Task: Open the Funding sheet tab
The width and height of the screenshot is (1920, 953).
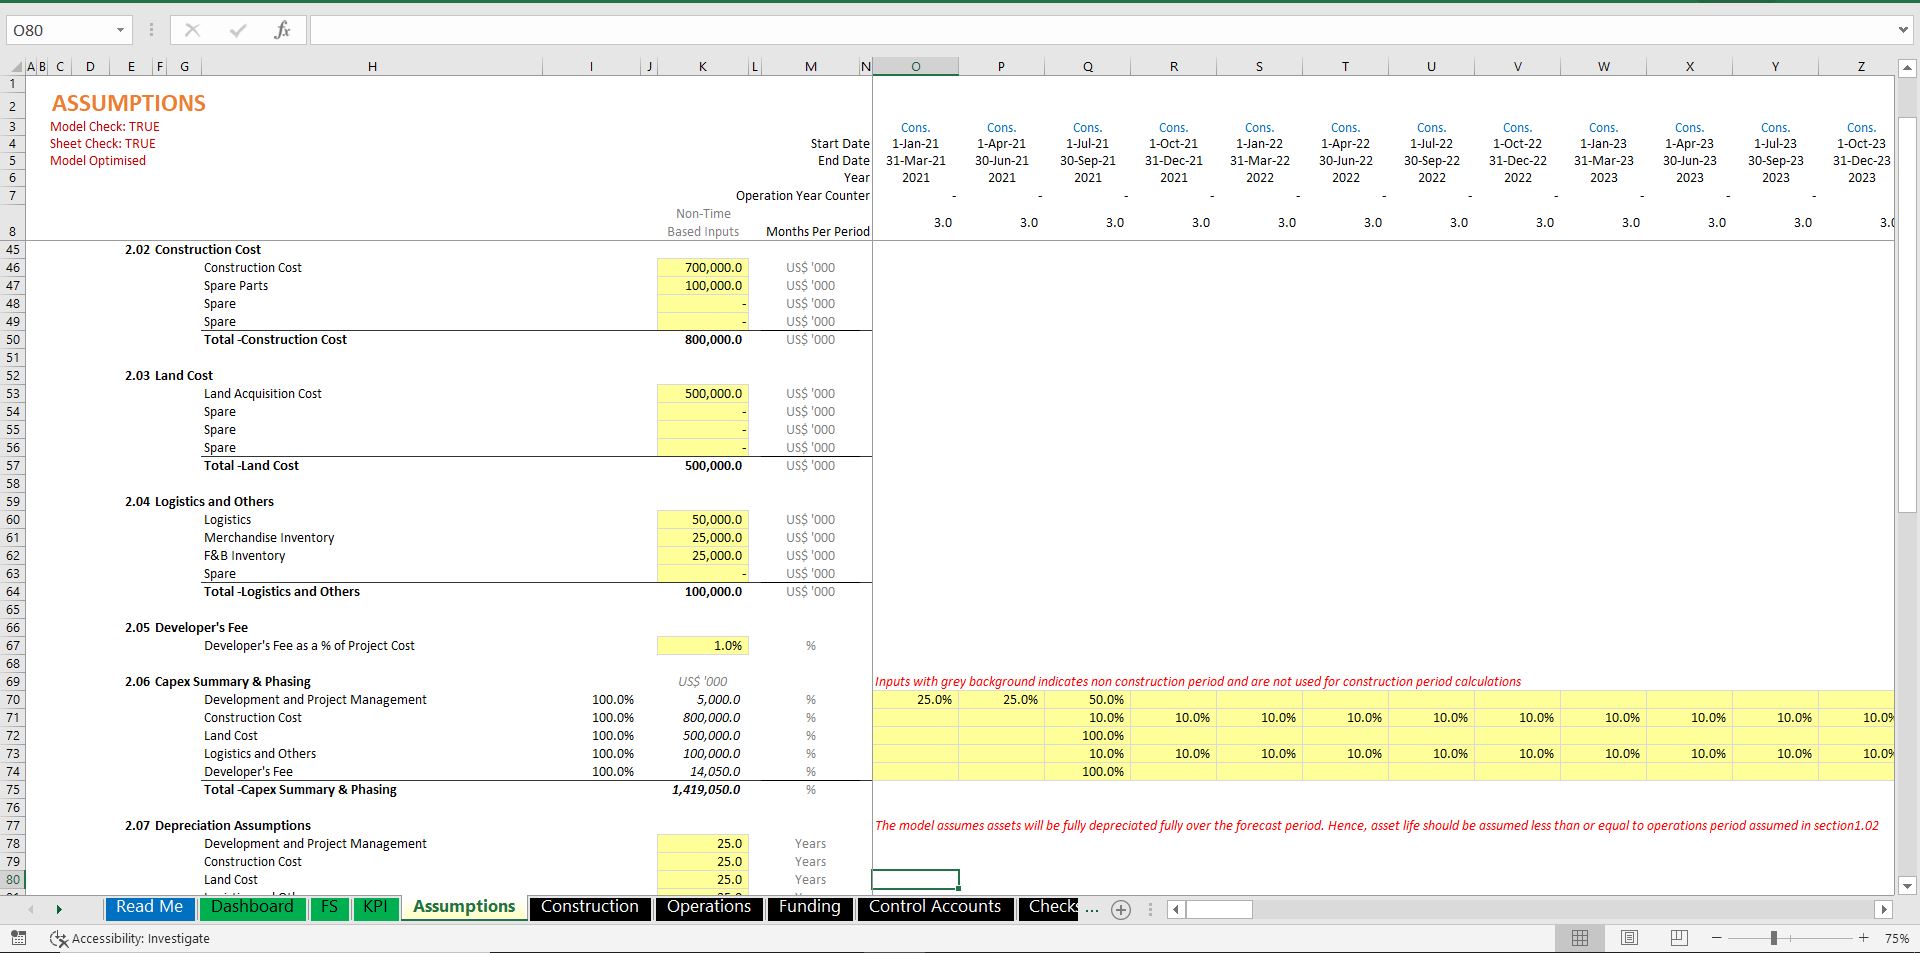Action: (810, 907)
